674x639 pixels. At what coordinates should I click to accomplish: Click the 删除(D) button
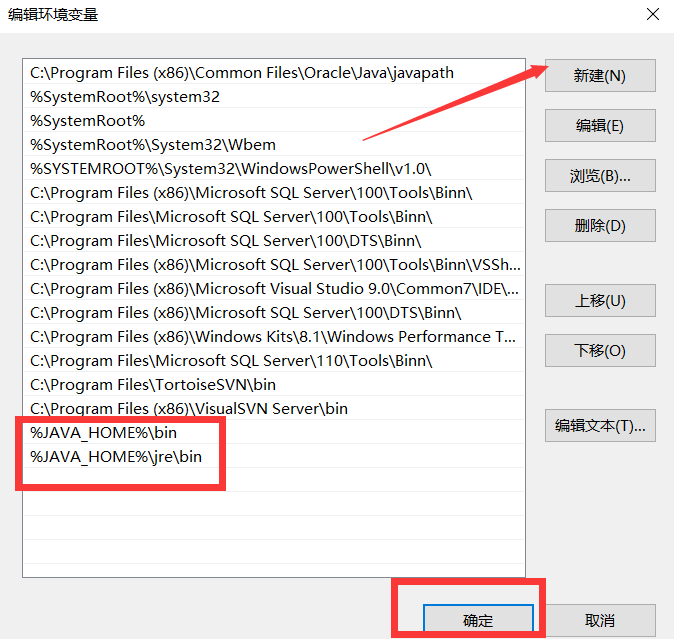click(x=600, y=226)
